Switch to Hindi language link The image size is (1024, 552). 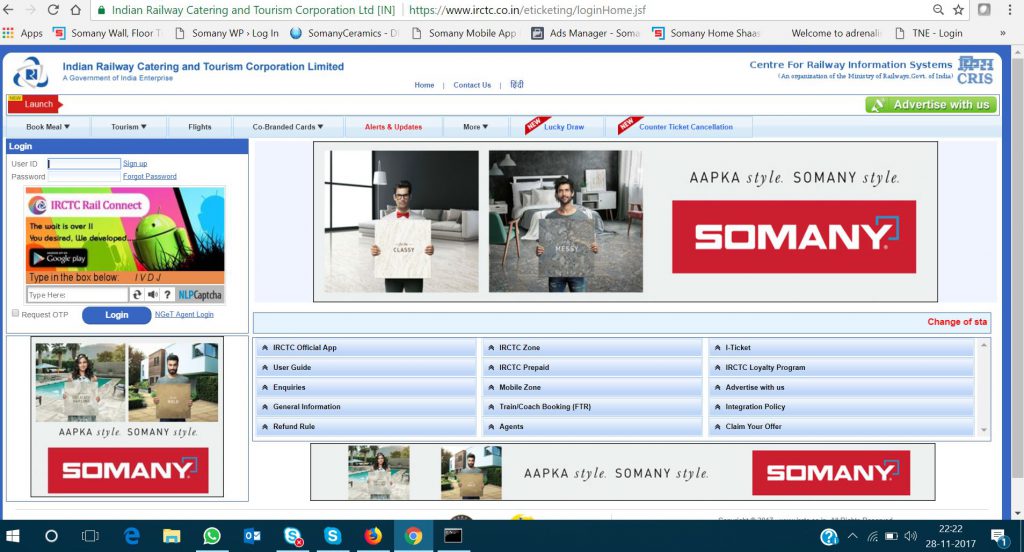(x=517, y=84)
